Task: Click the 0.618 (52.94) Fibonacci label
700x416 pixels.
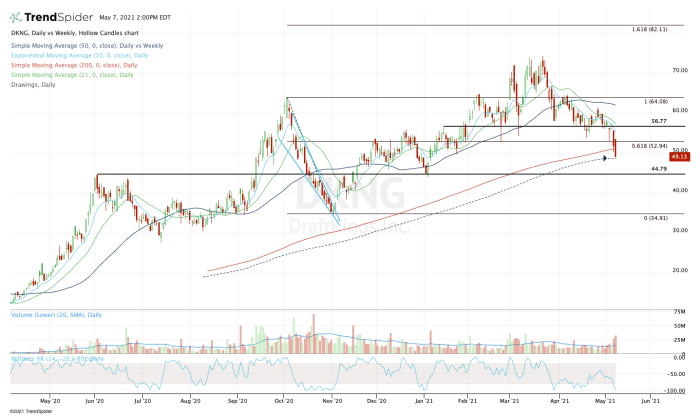Action: [x=650, y=146]
